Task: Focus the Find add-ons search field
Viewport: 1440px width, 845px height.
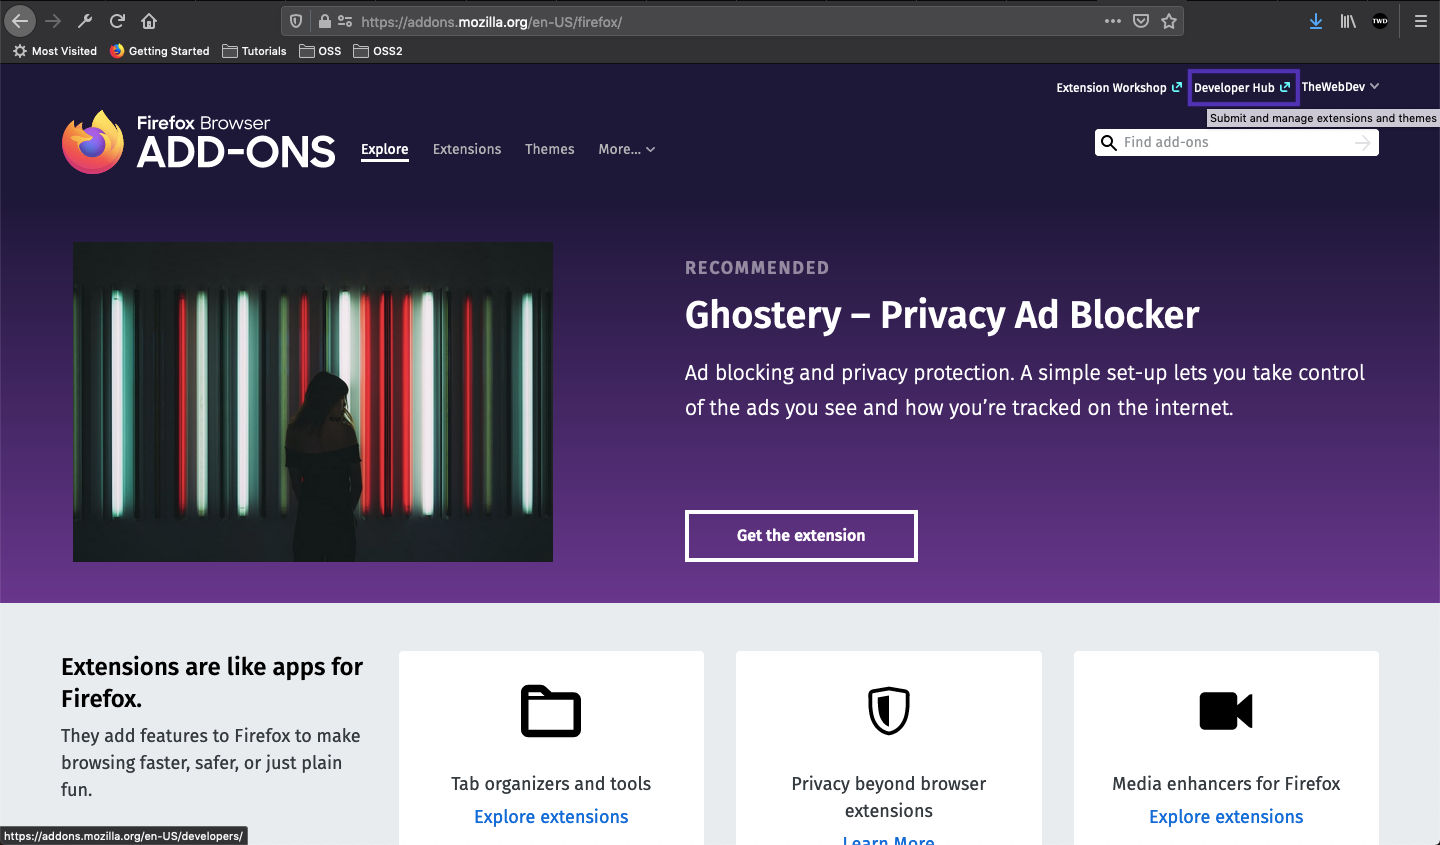Action: [x=1235, y=143]
